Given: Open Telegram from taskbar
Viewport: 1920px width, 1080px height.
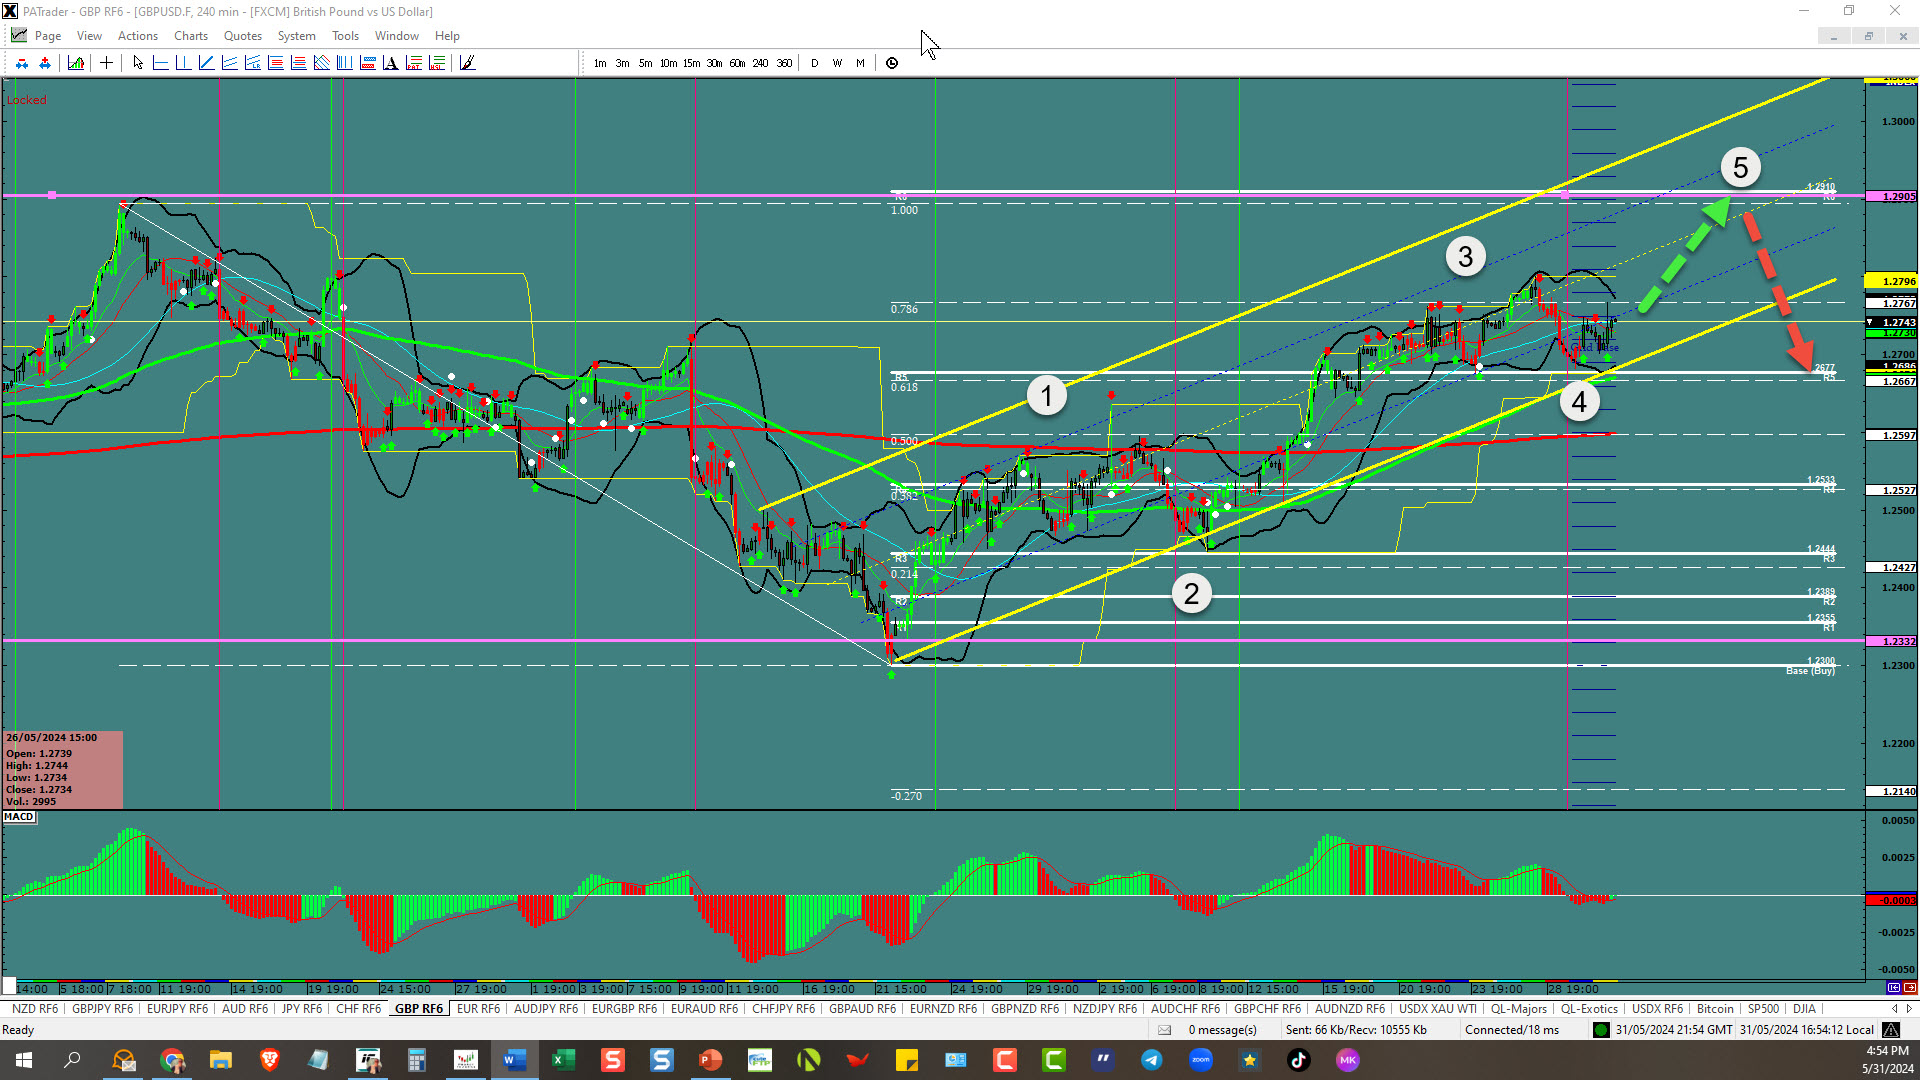Looking at the screenshot, I should click(1152, 1060).
